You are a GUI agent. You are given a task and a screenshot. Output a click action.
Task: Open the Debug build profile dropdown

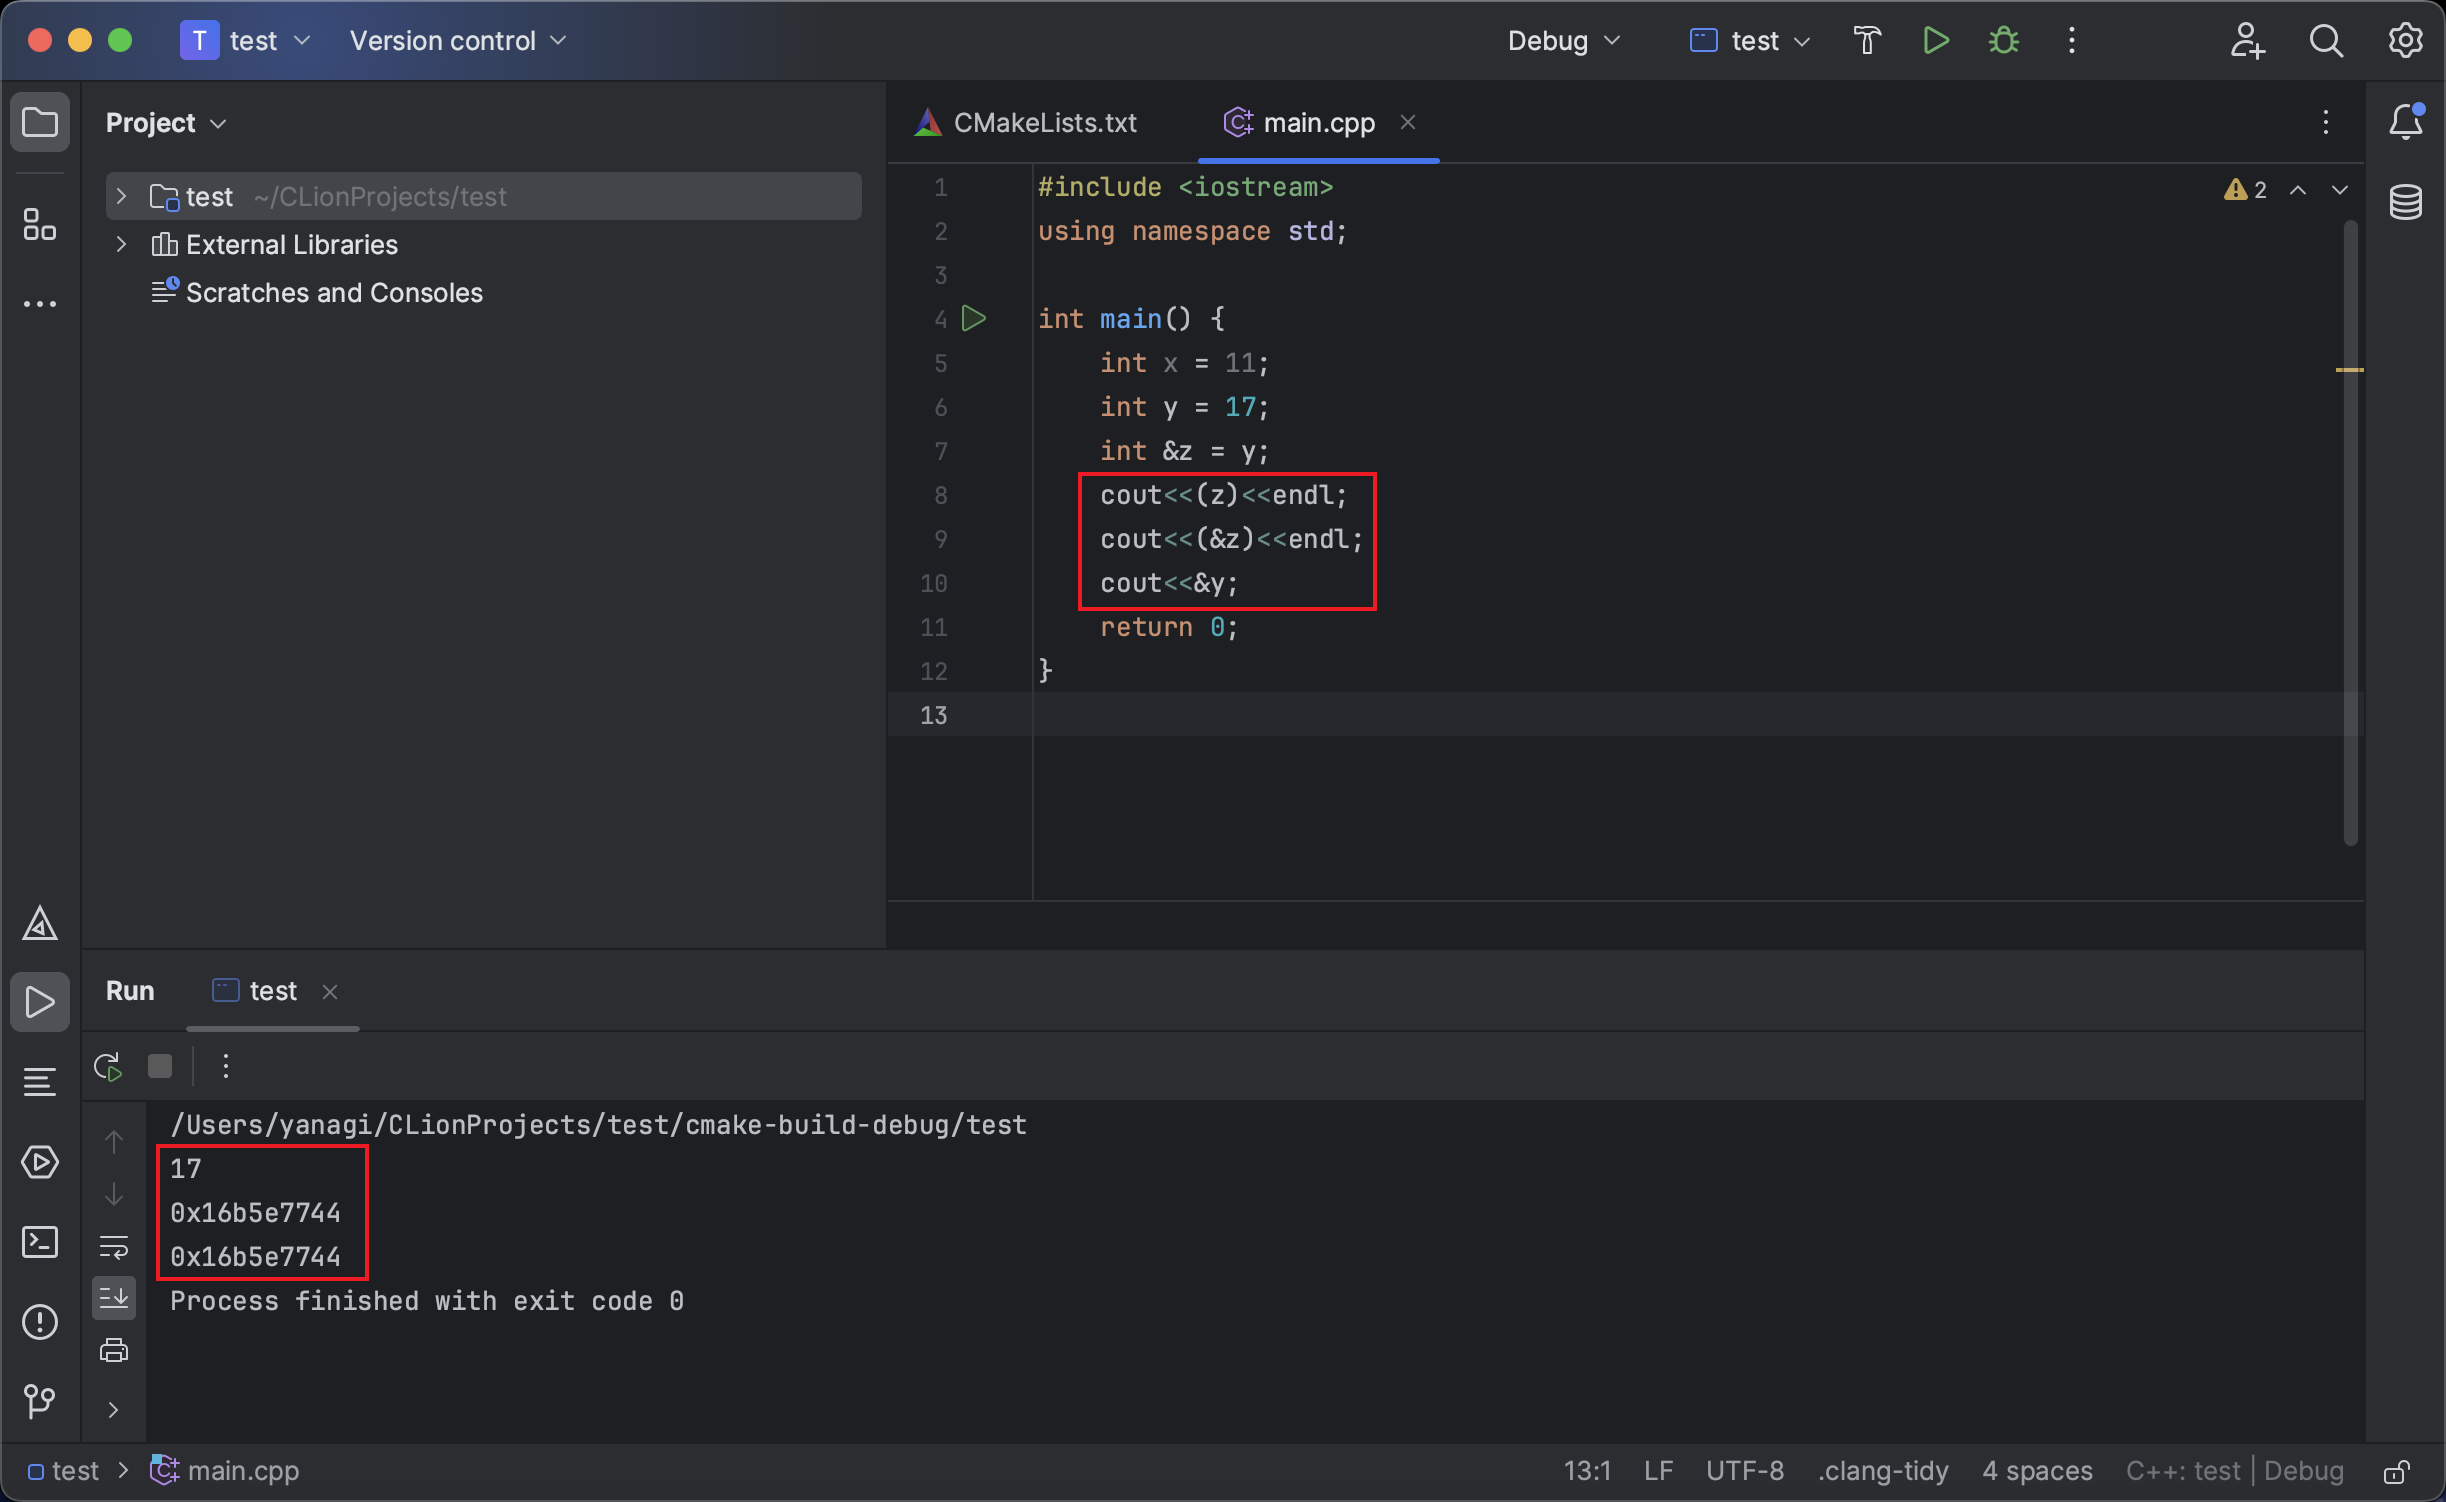click(1562, 41)
